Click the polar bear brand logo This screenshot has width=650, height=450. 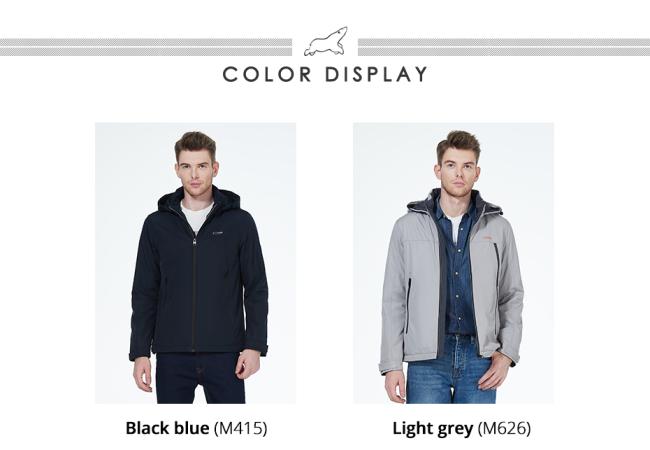[x=326, y=41]
